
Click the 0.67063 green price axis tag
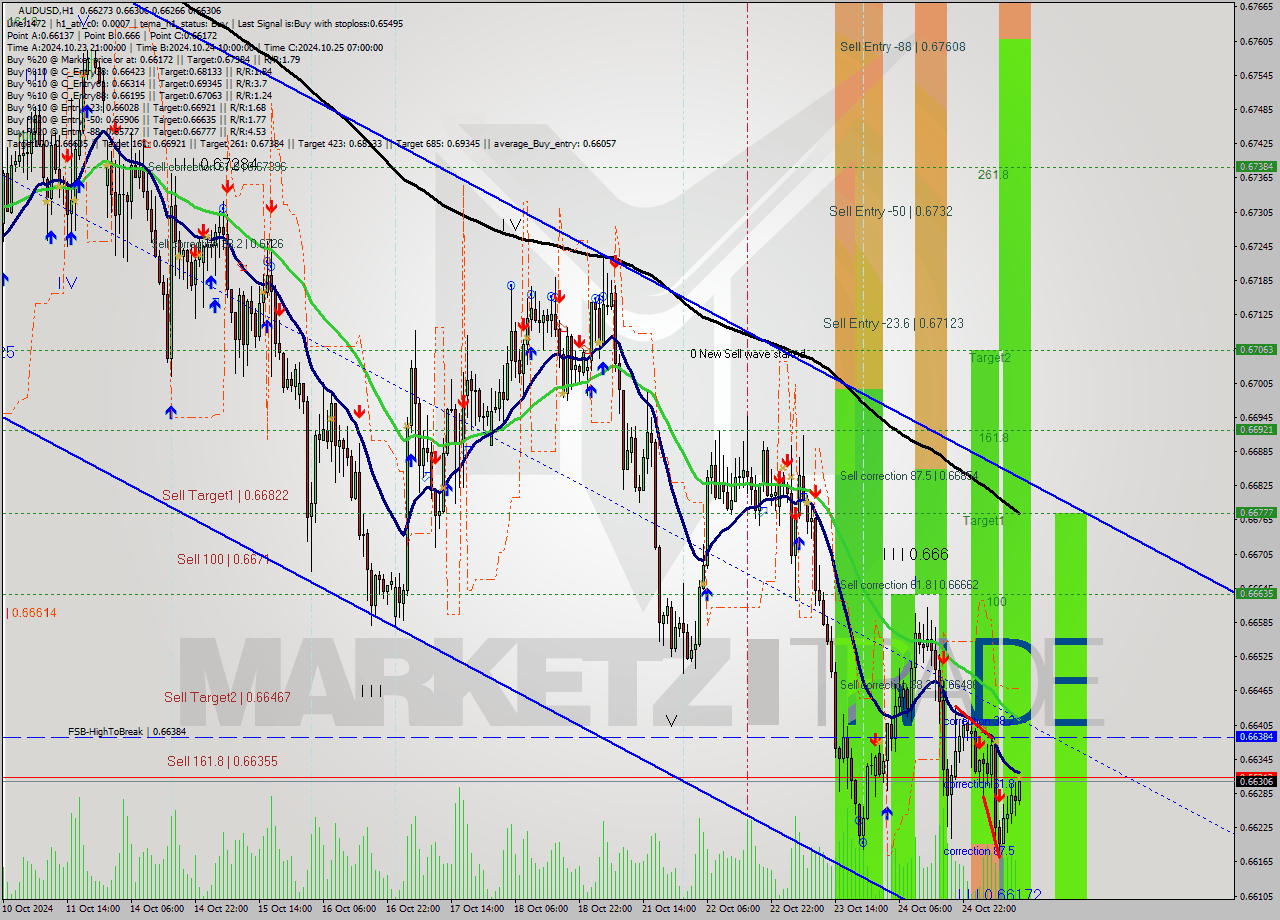click(x=1256, y=350)
